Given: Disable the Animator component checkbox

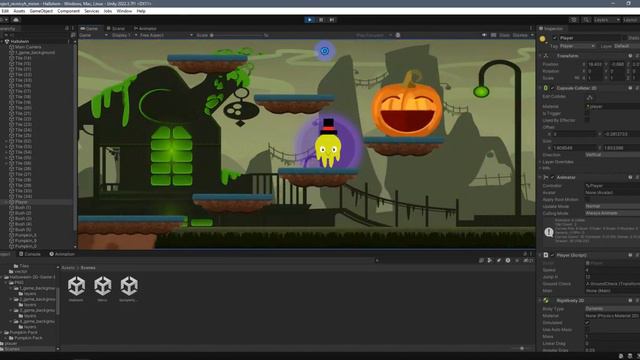Looking at the screenshot, I should click(x=553, y=178).
